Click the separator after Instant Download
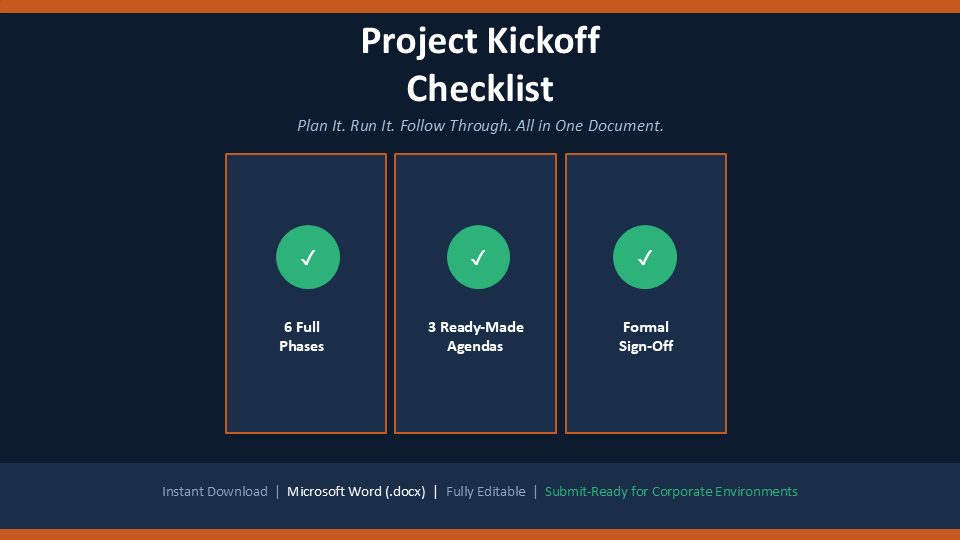Image resolution: width=960 pixels, height=540 pixels. click(277, 492)
